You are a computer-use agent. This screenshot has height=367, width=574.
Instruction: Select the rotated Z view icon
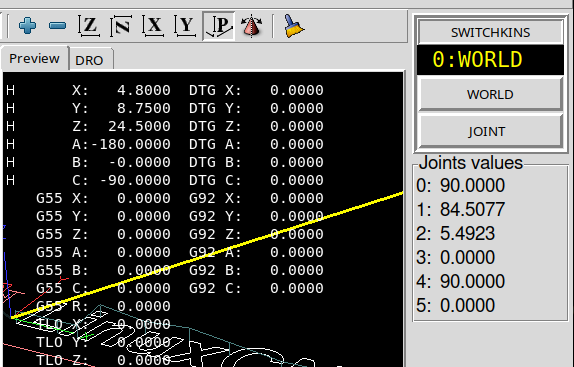tap(121, 26)
